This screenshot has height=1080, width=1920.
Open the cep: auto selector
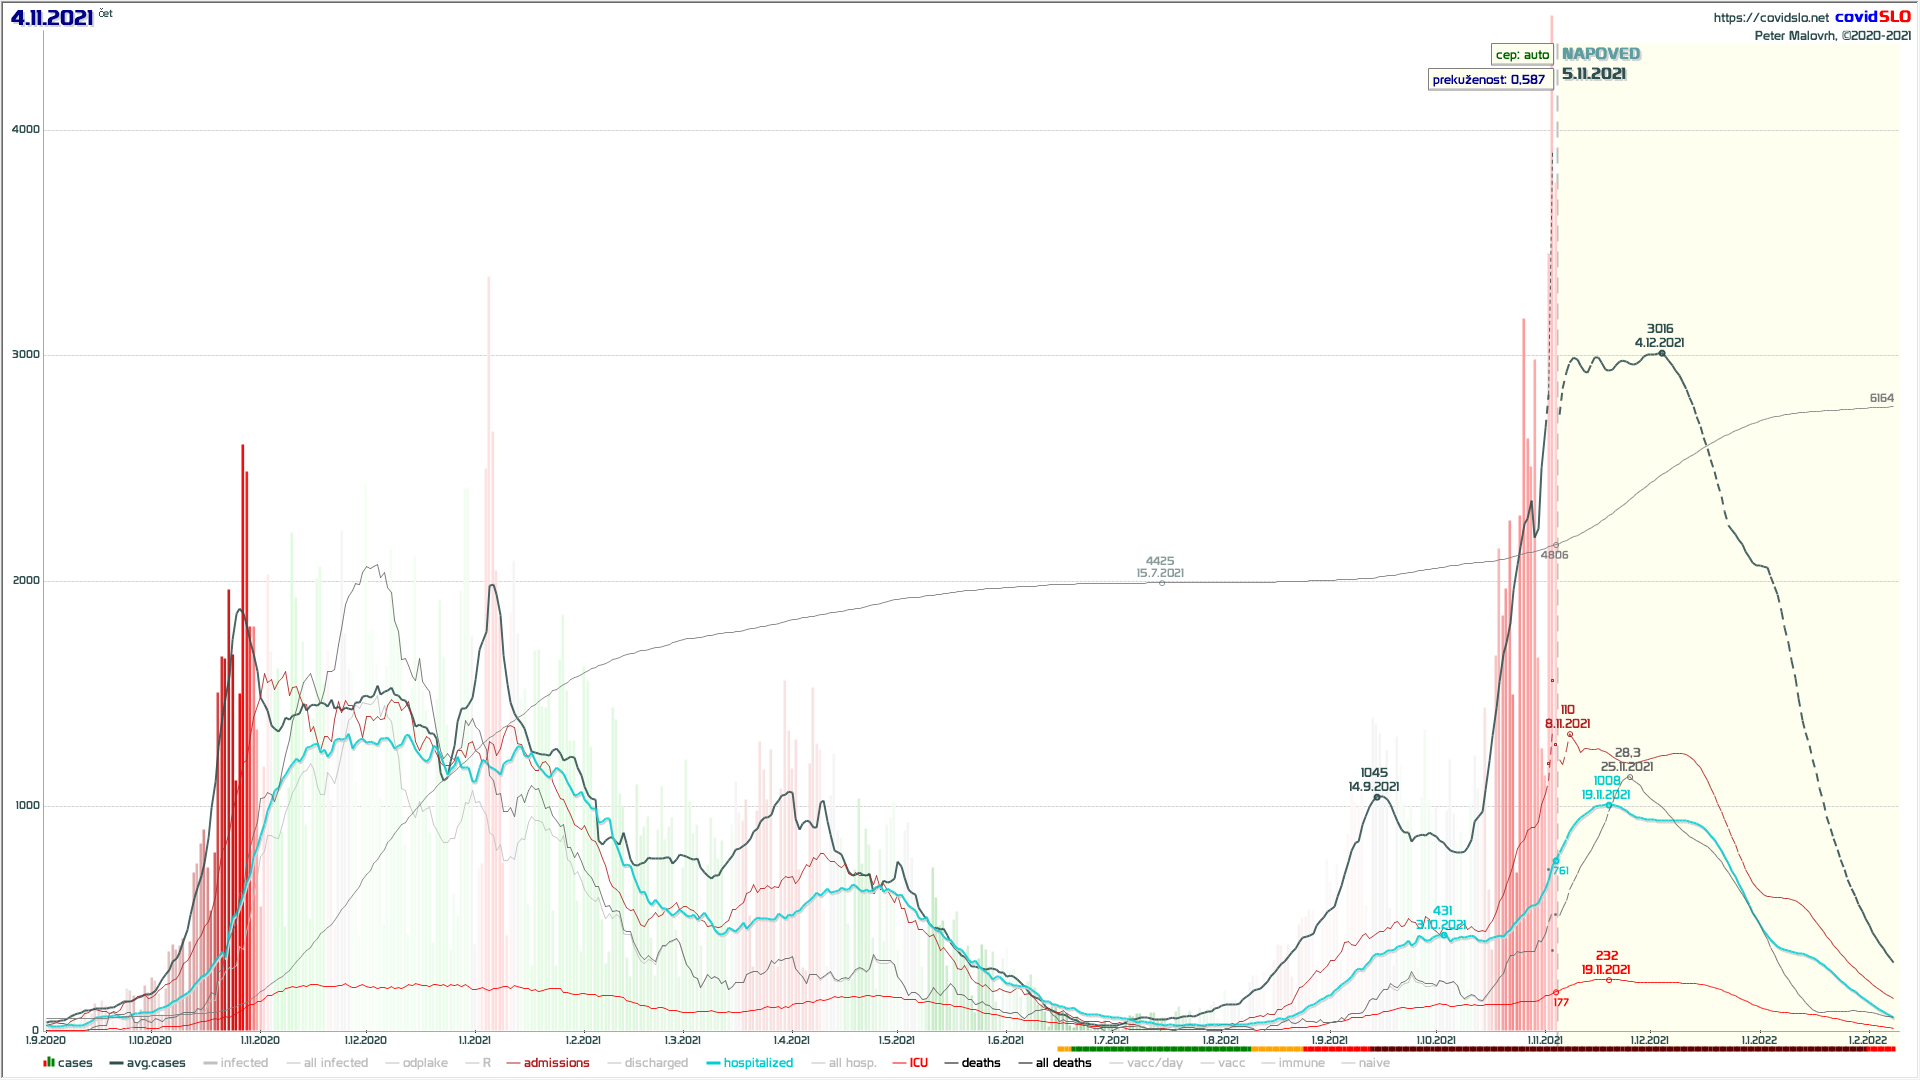tap(1522, 55)
